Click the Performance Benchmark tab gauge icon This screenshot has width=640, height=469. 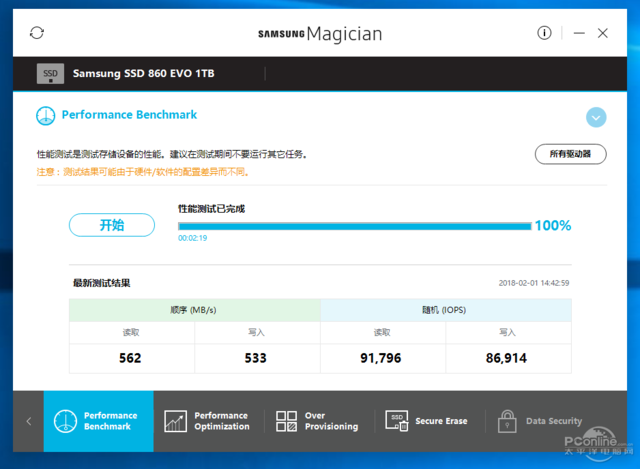pos(65,421)
